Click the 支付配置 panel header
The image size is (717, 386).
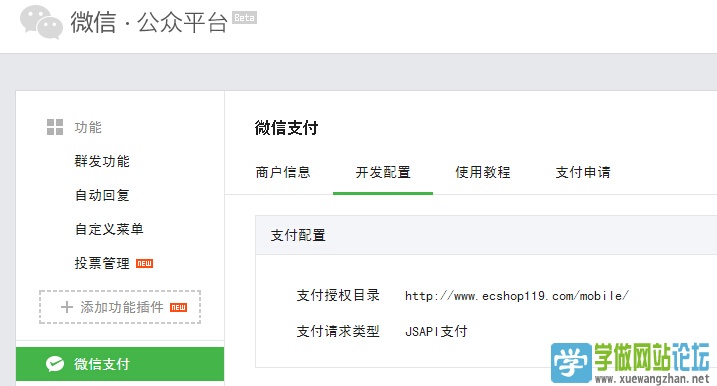pos(486,235)
